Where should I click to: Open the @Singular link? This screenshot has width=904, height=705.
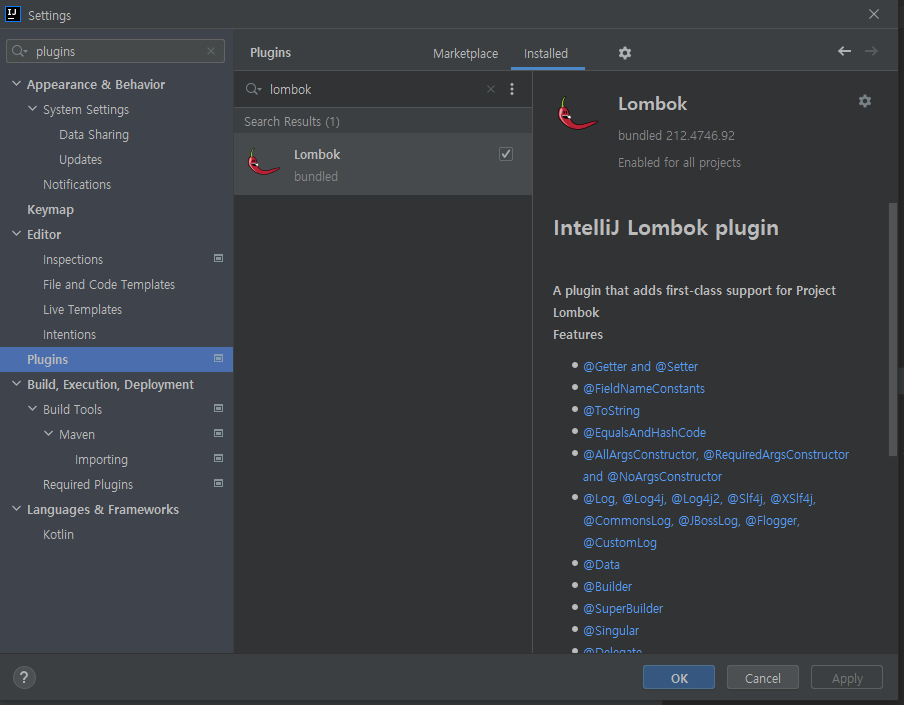click(x=611, y=630)
